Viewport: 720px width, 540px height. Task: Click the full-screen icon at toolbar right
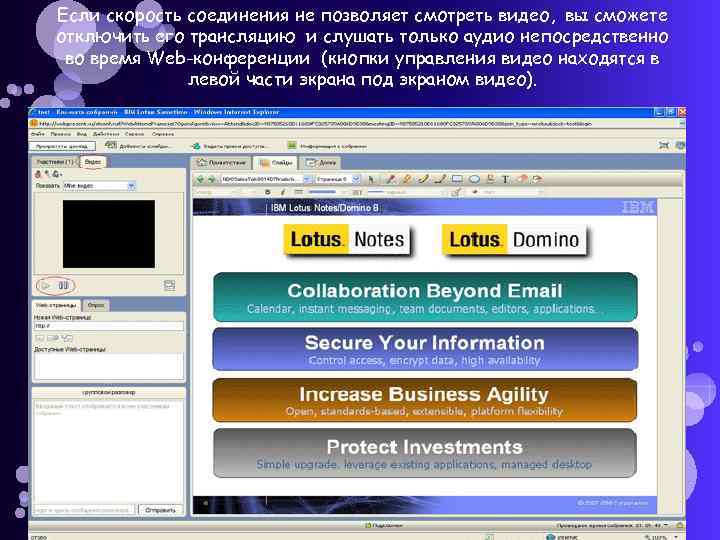pos(664,146)
